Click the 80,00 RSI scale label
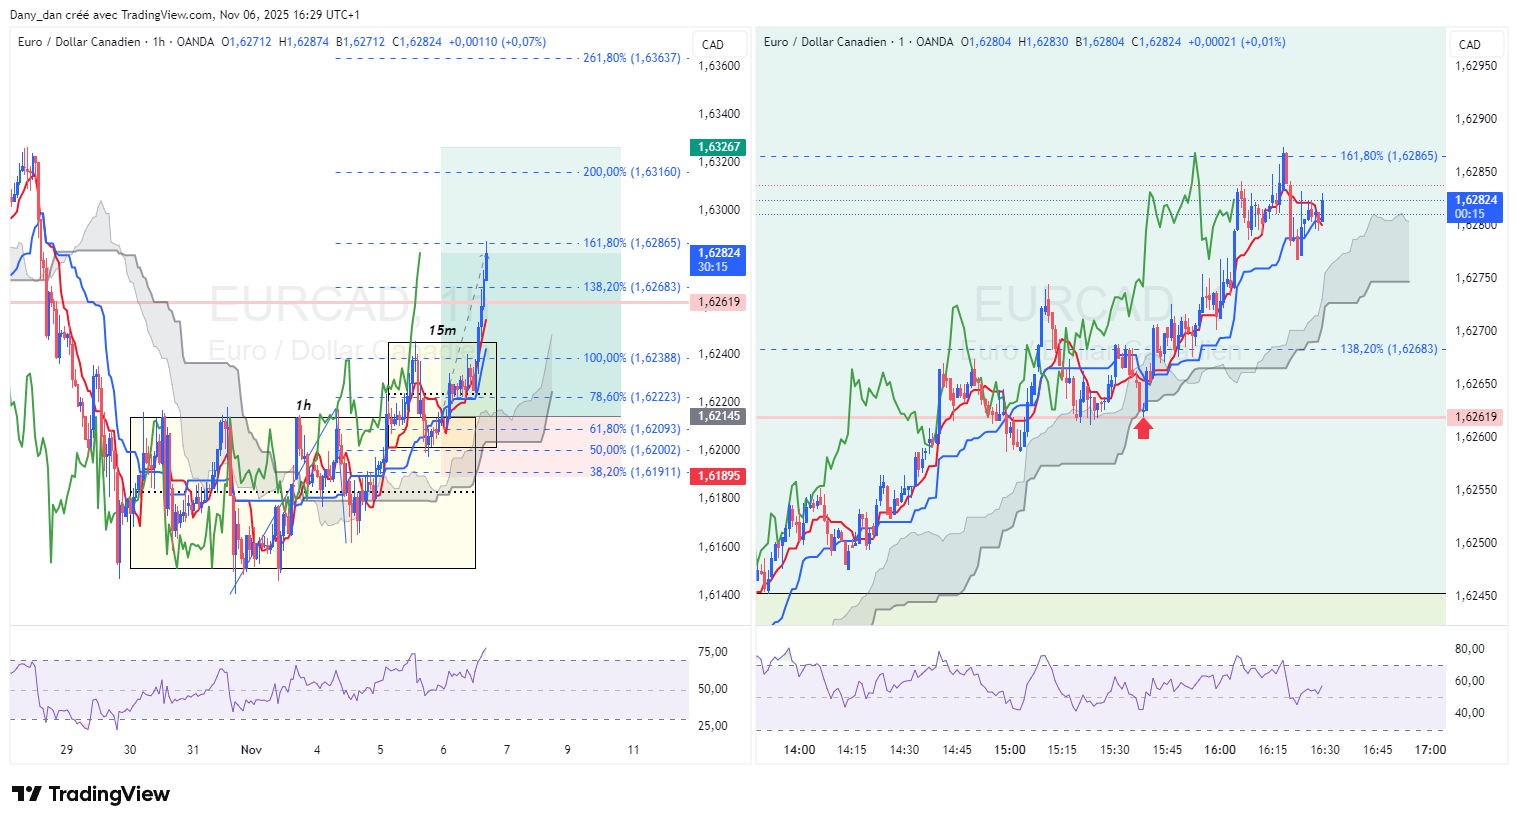Viewport: 1518px width, 824px height. tap(1470, 649)
